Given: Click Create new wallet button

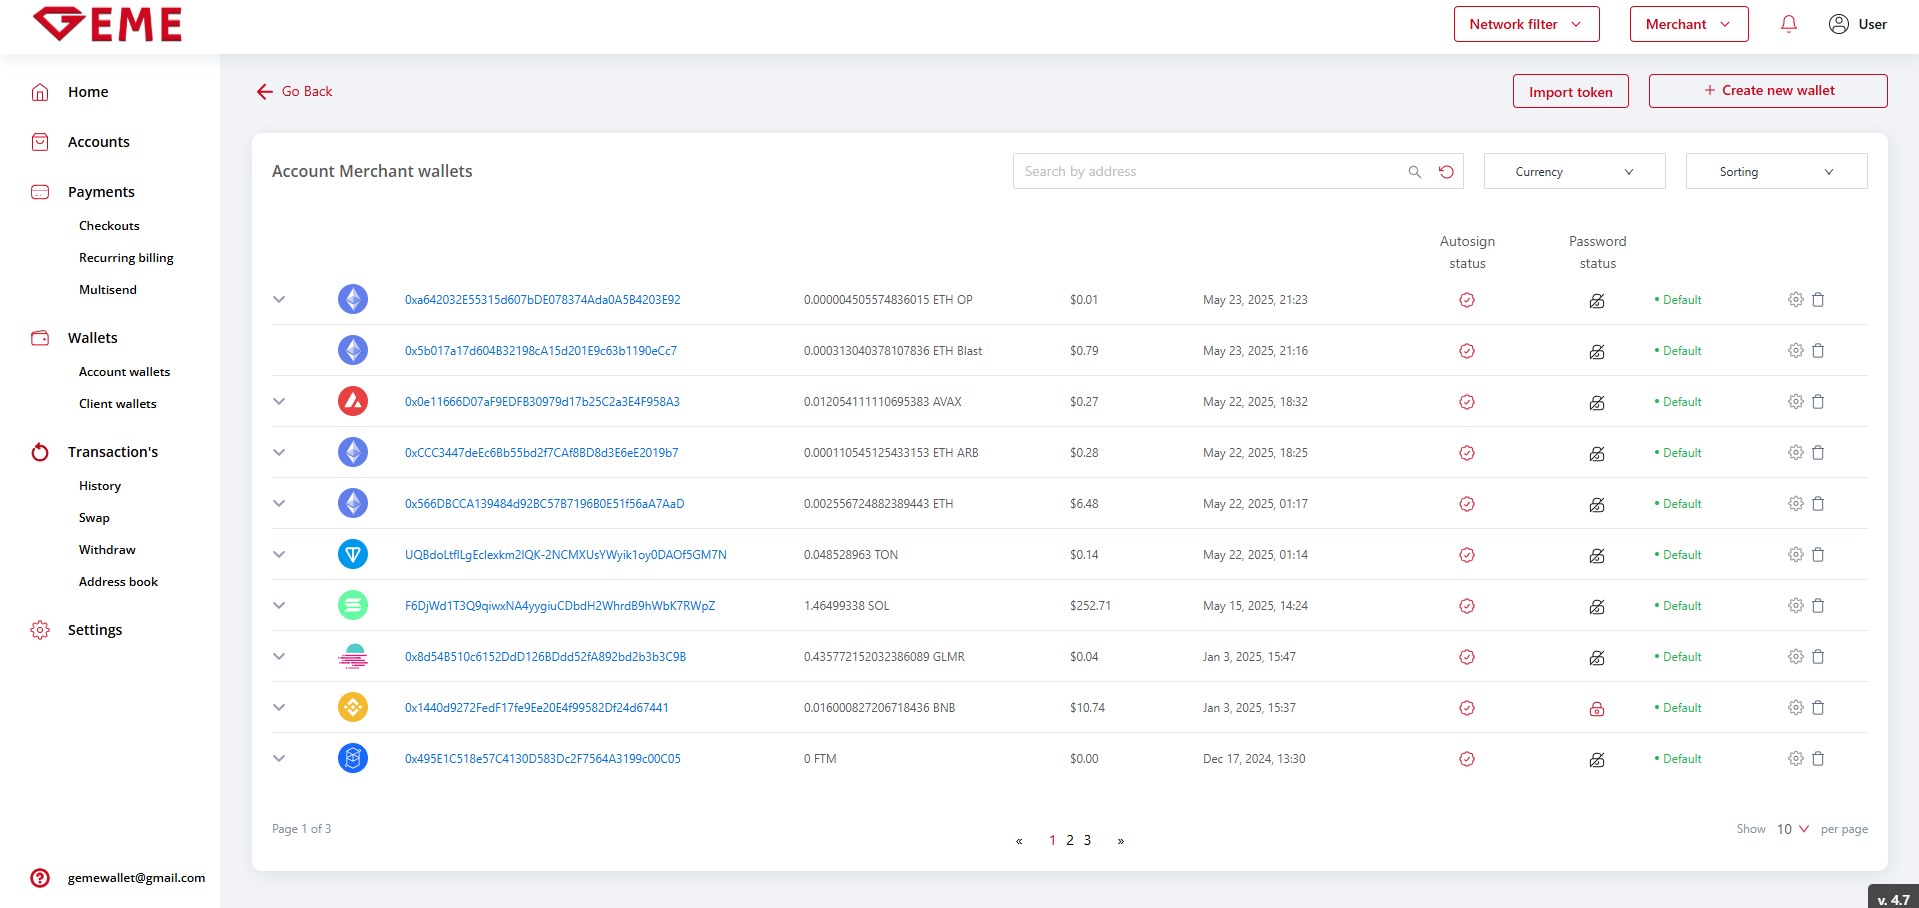Looking at the screenshot, I should 1767,91.
